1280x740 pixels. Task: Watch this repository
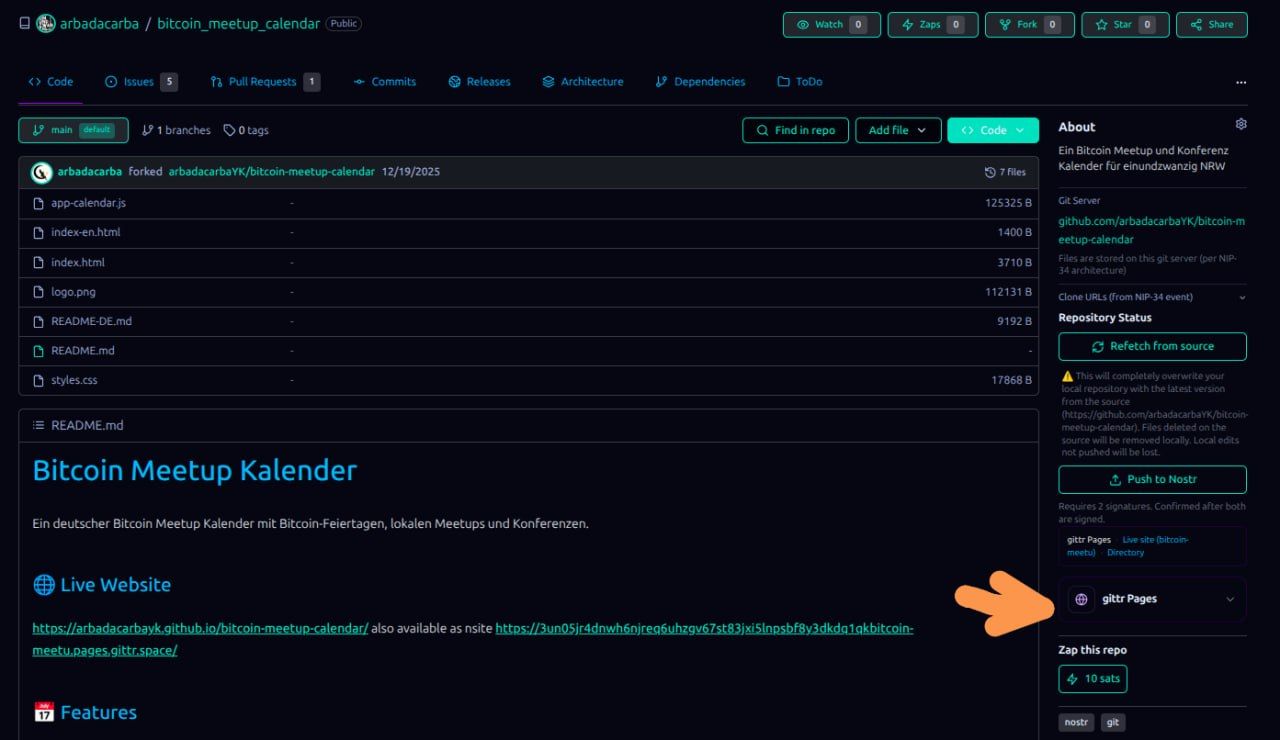(x=832, y=25)
